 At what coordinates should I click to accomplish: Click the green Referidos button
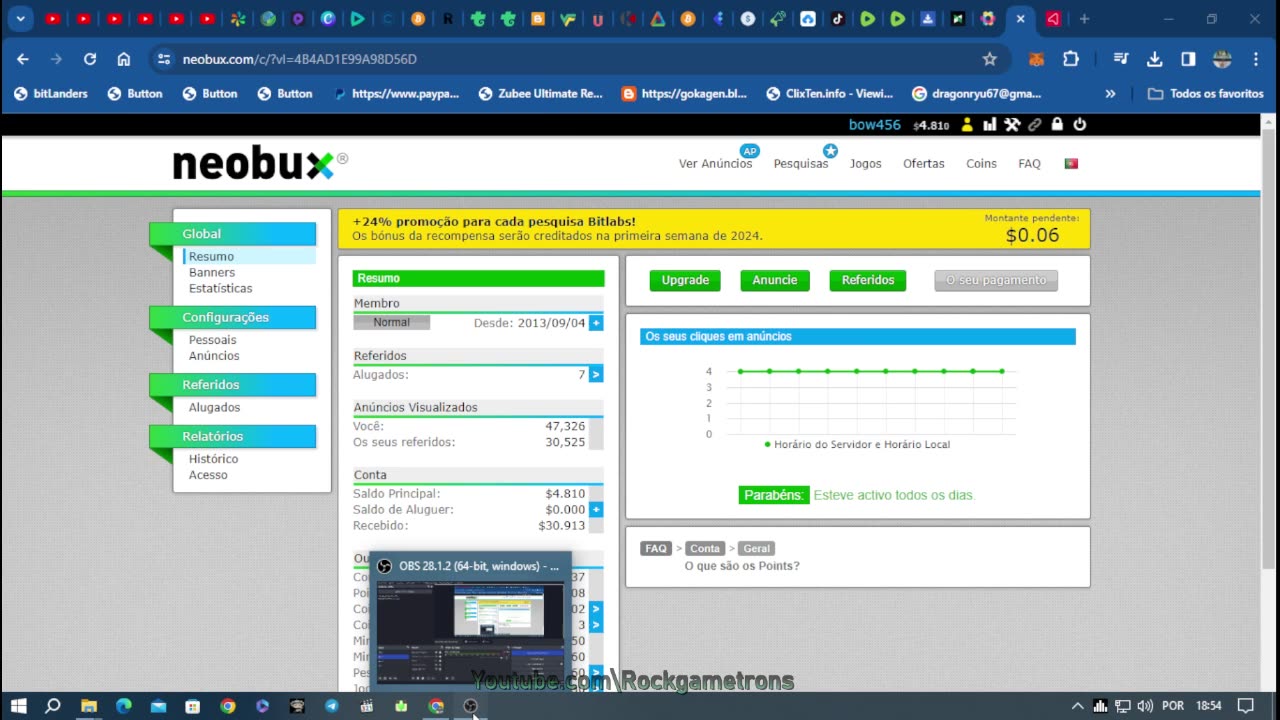click(868, 280)
